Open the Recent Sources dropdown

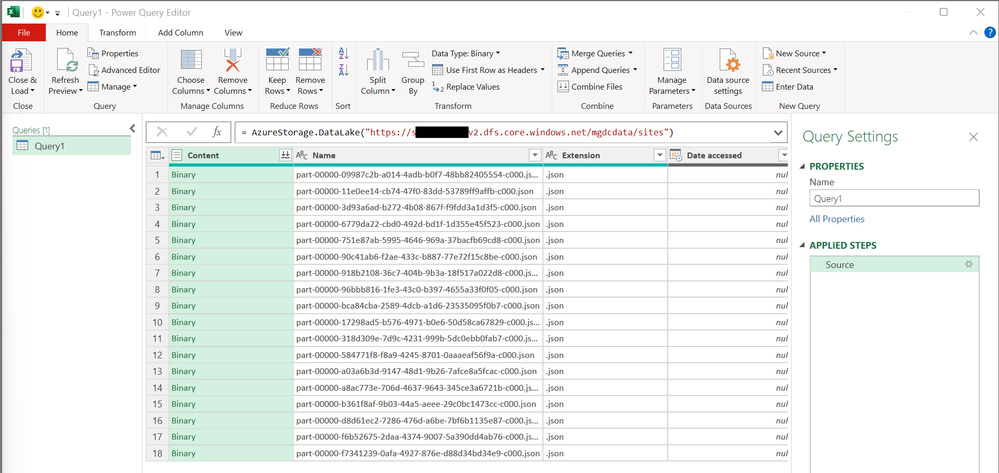(x=800, y=70)
